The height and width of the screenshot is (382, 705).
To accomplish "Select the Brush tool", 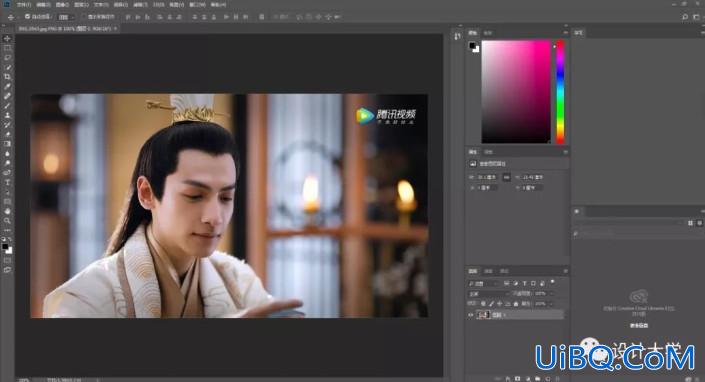I will point(7,106).
